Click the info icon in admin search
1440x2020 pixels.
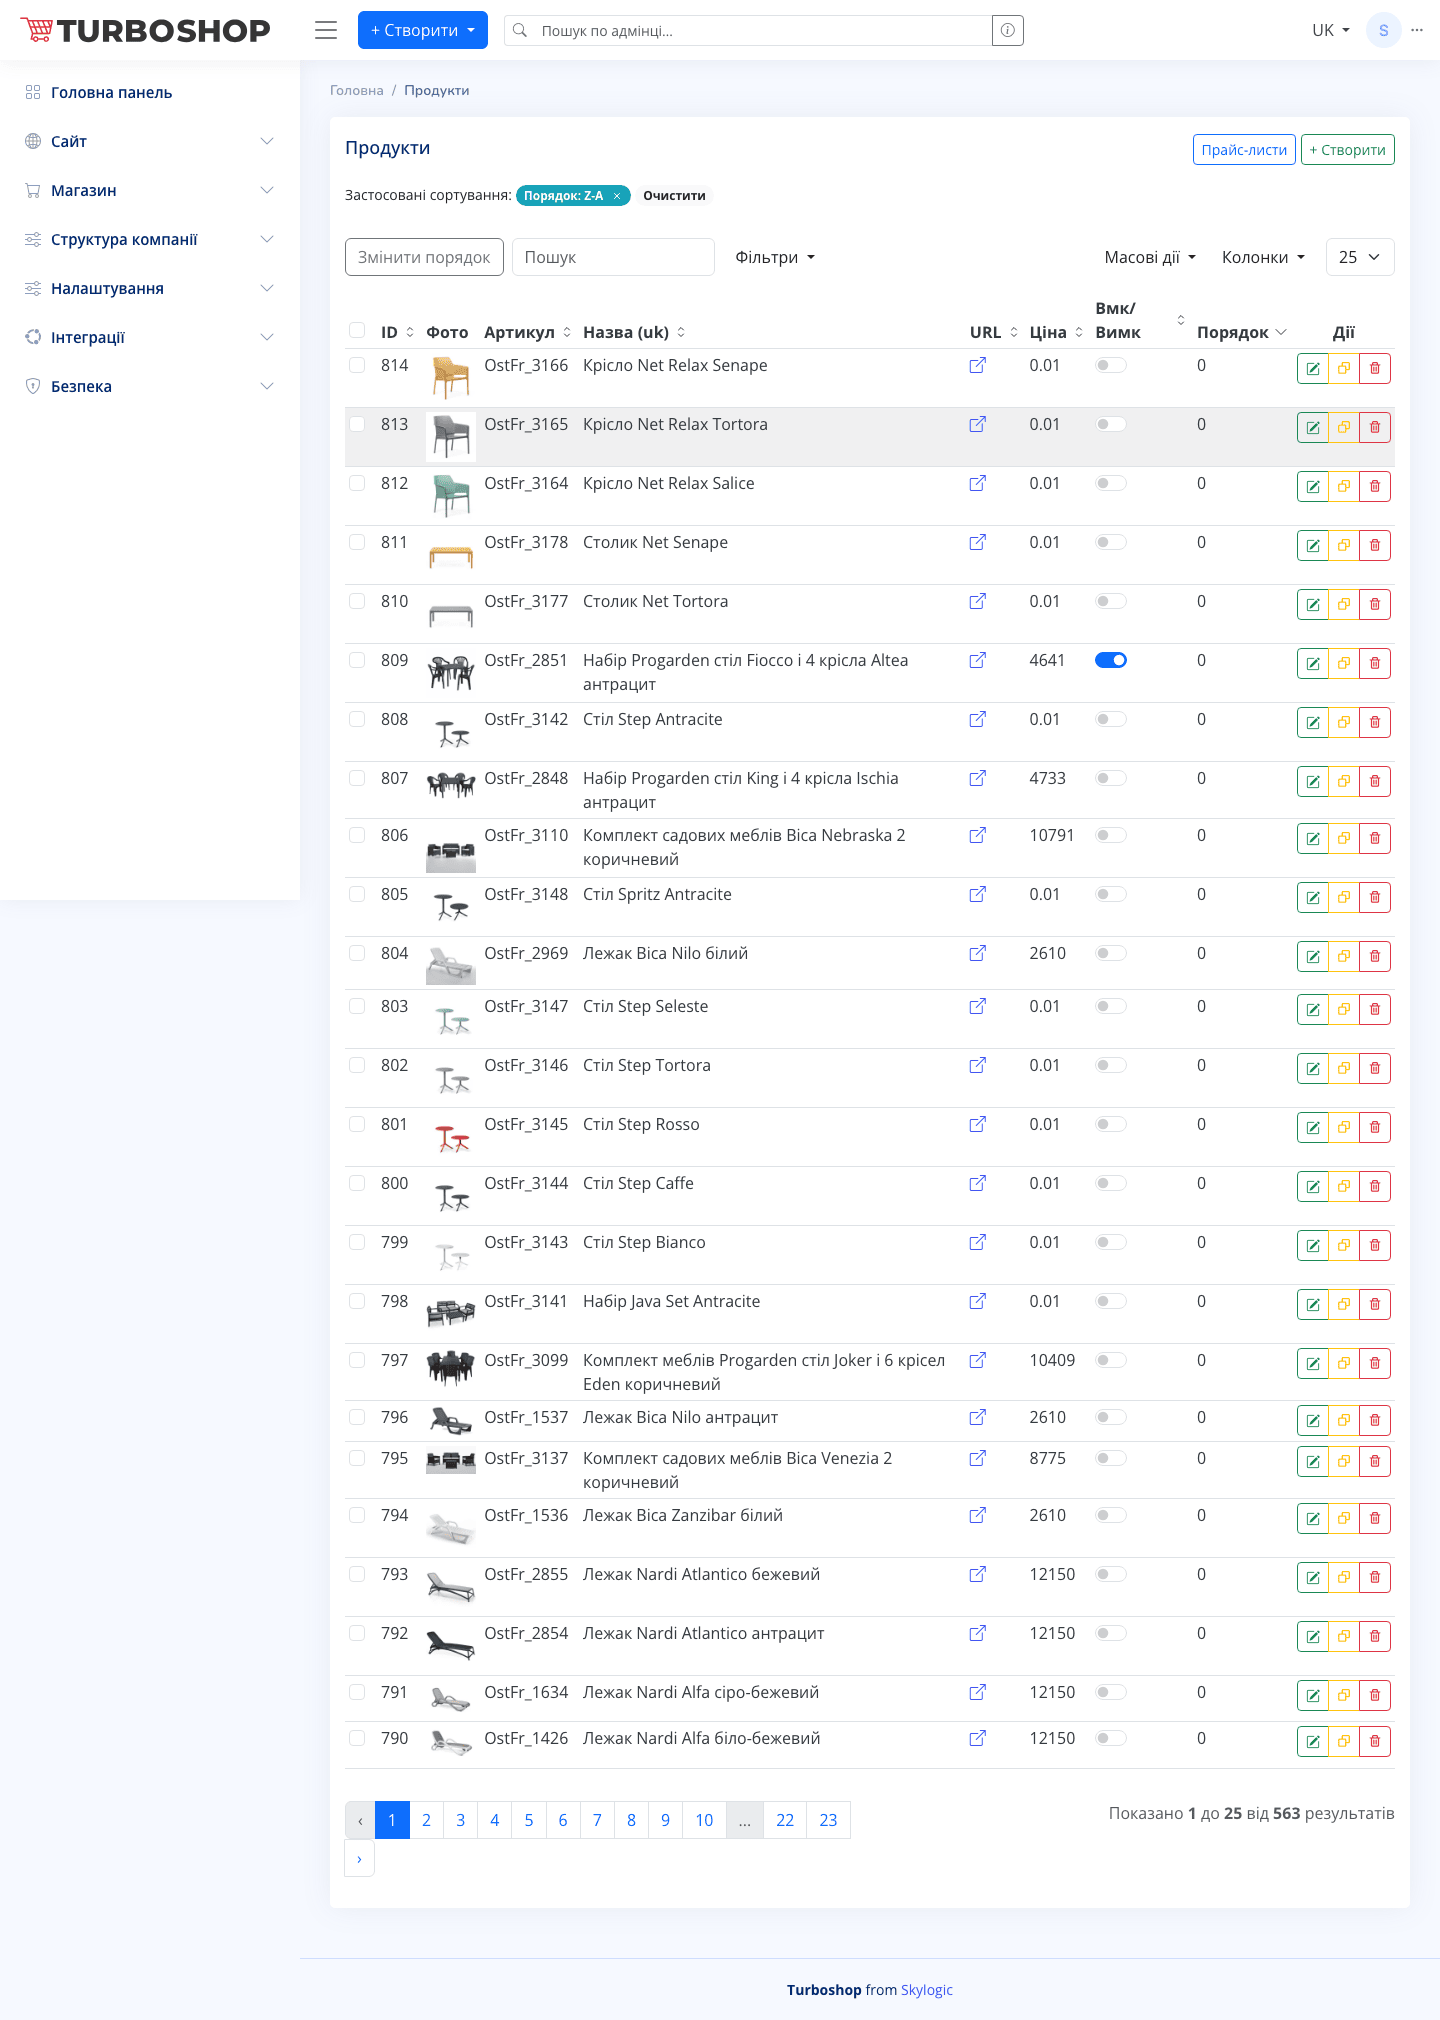1008,30
